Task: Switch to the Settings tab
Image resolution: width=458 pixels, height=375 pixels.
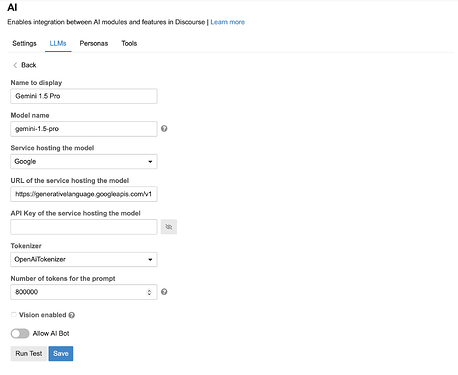Action: (x=24, y=43)
